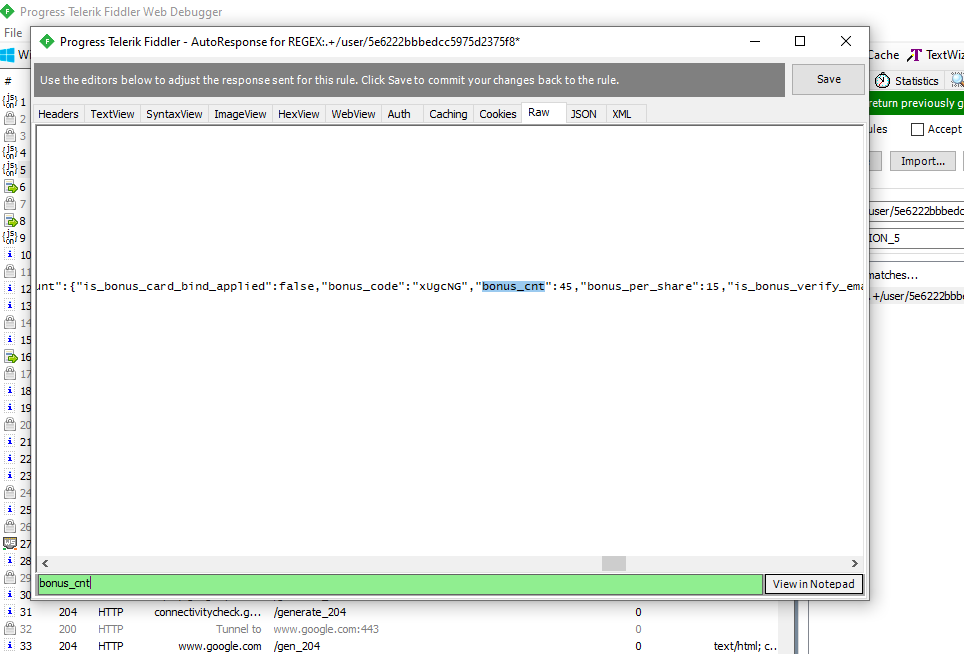
Task: Toggle the Accept checkbox in the AutoResponder panel
Action: tap(917, 129)
